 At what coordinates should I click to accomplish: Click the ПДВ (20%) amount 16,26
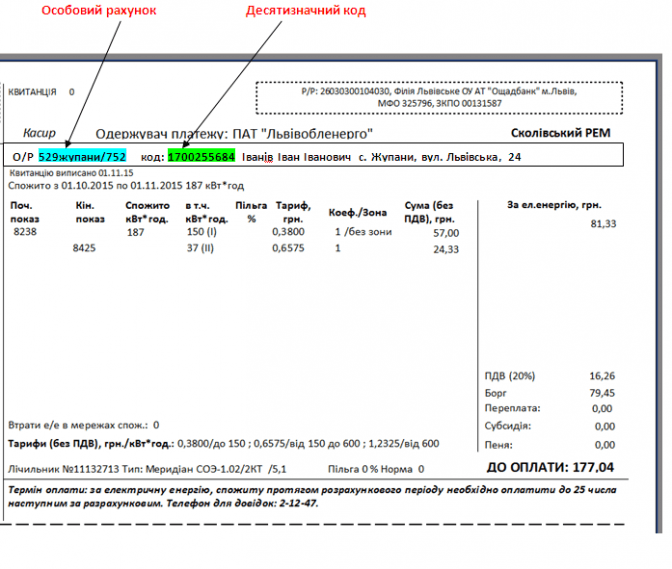tap(602, 376)
